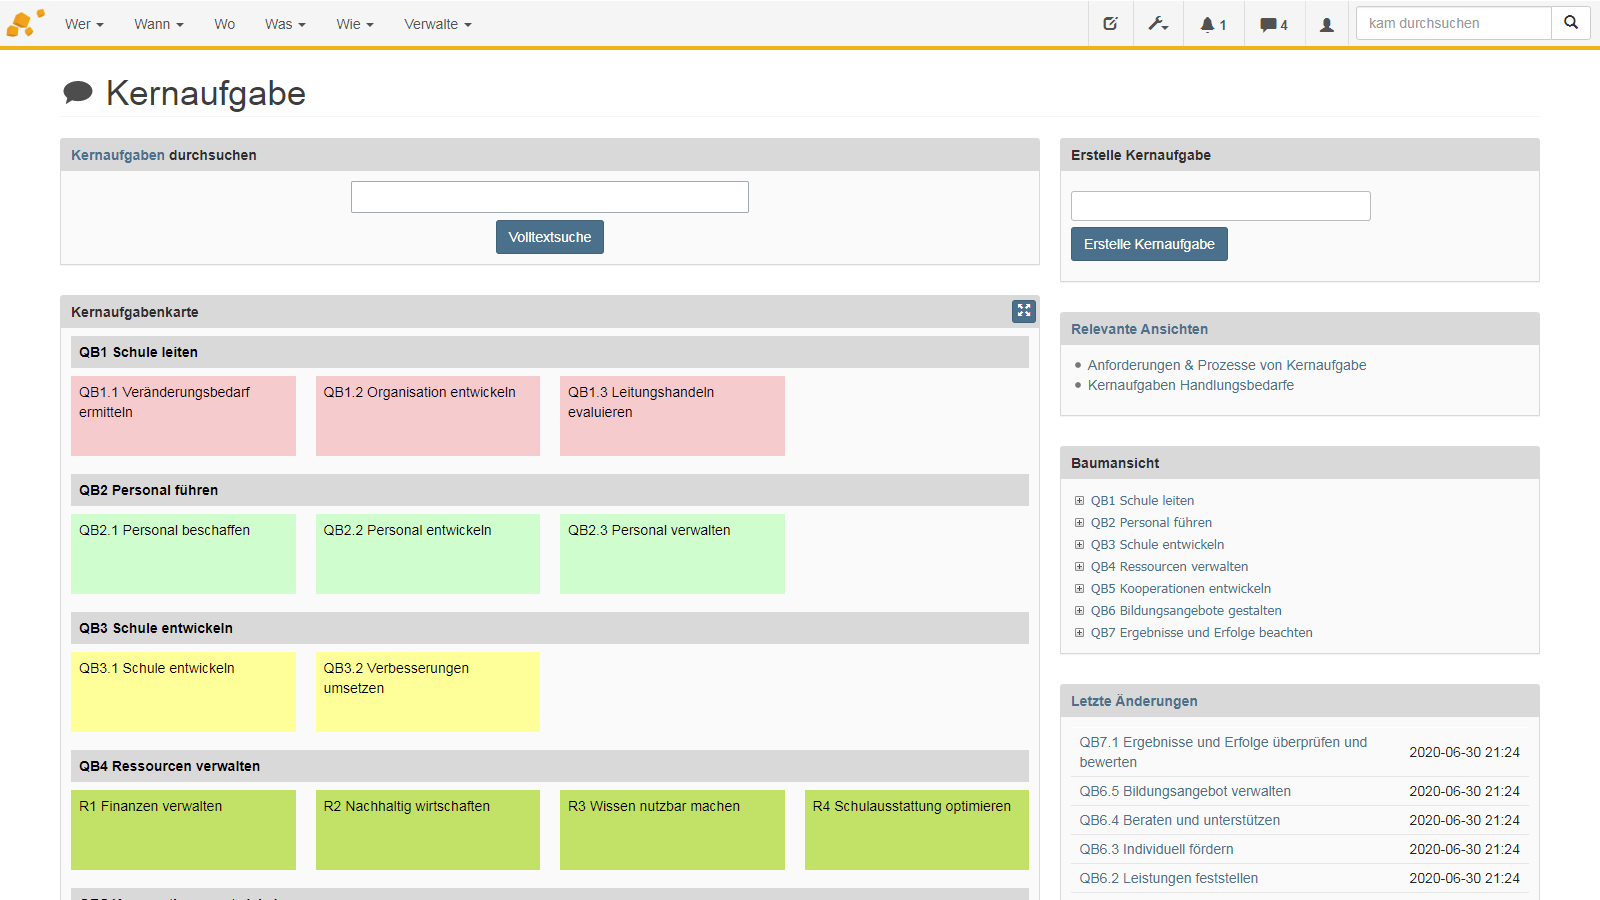Image resolution: width=1600 pixels, height=900 pixels.
Task: Open Anforderungen & Prozesse von Kernaufgabe link
Action: [1227, 365]
